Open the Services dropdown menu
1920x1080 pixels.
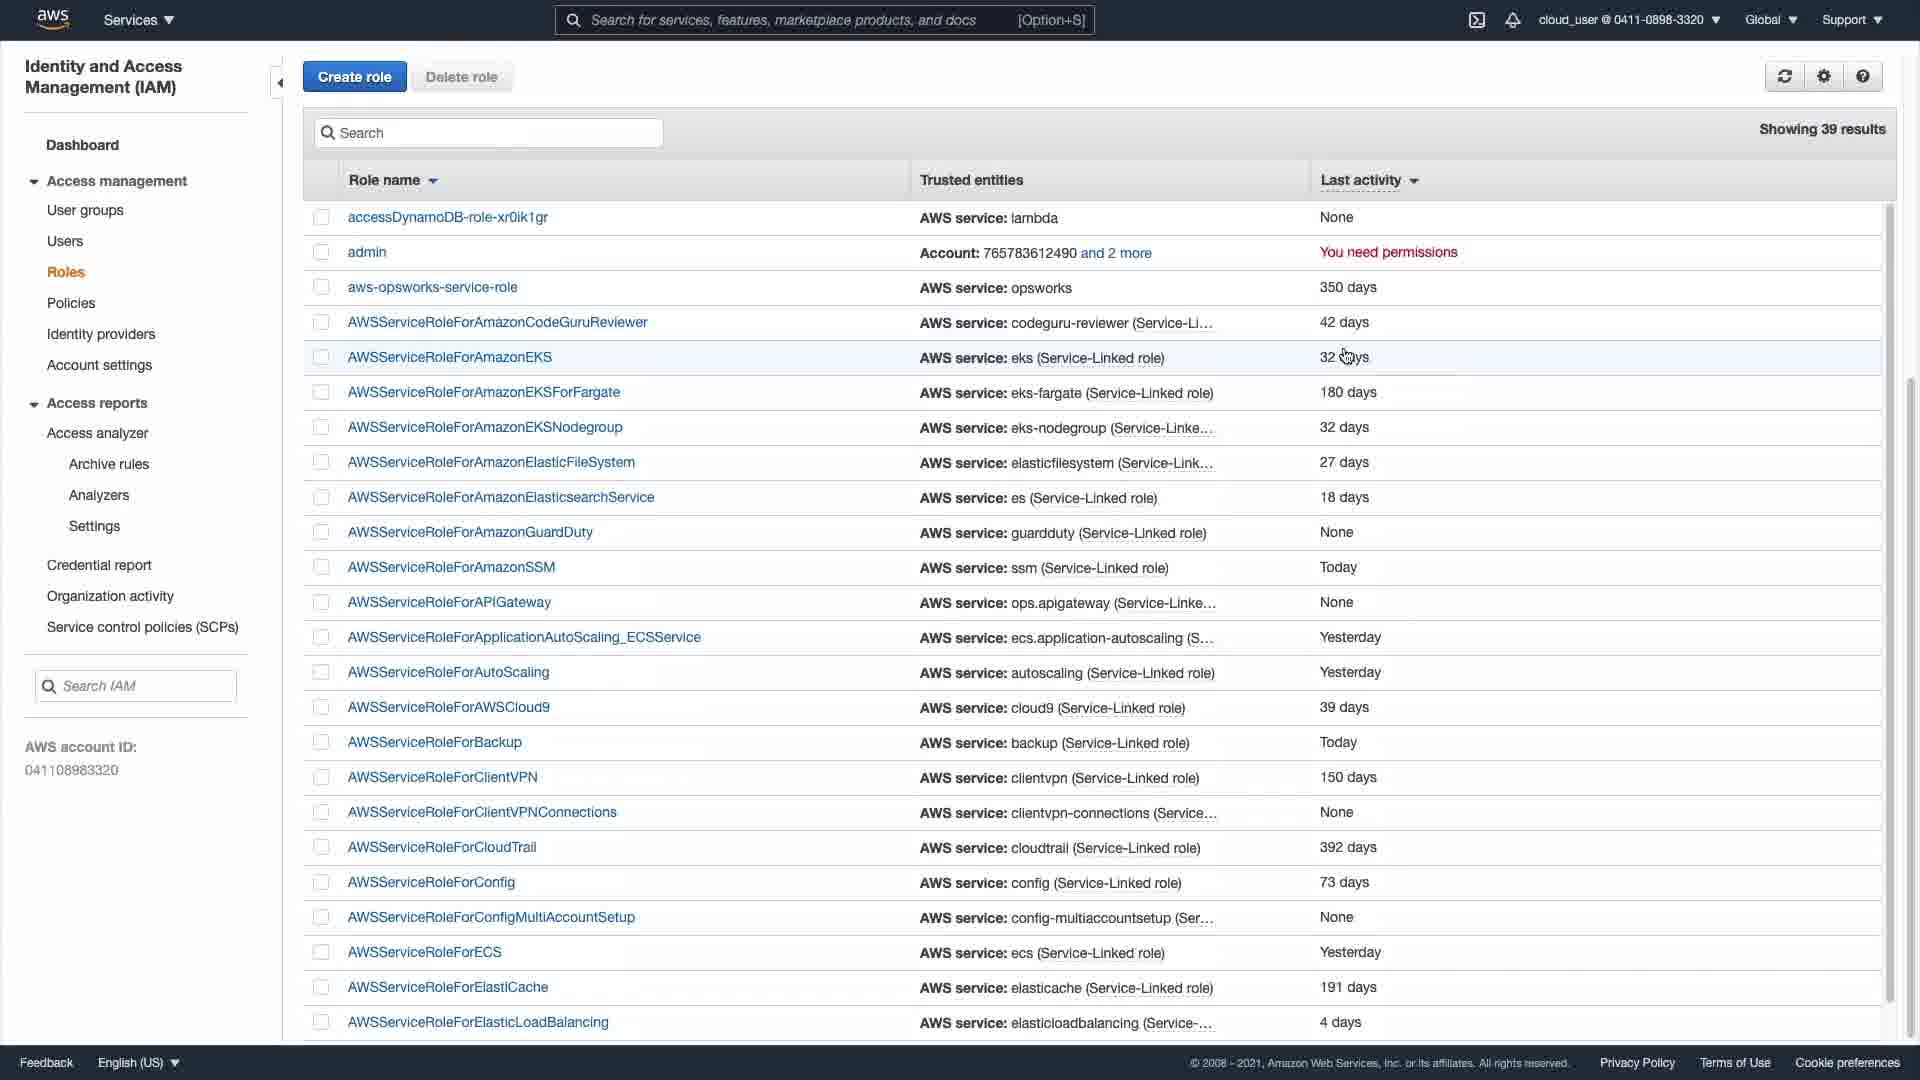coord(139,20)
